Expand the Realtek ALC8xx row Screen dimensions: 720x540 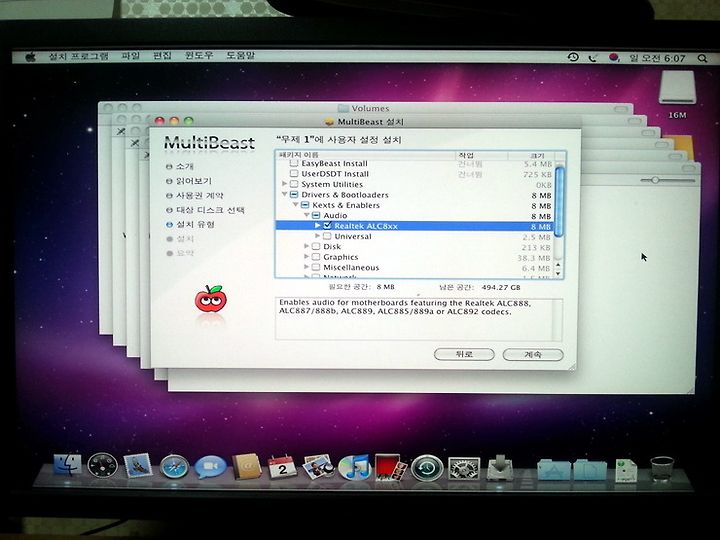coord(317,226)
